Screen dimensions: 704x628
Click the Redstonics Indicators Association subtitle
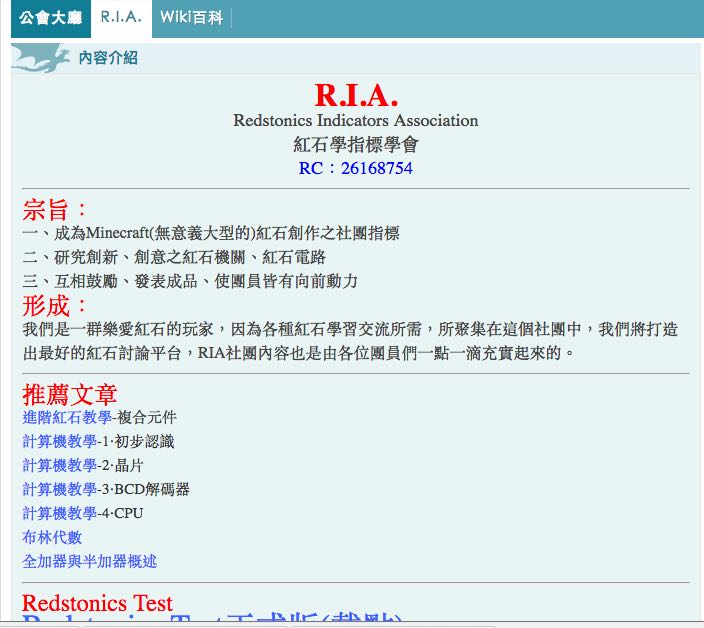[355, 121]
